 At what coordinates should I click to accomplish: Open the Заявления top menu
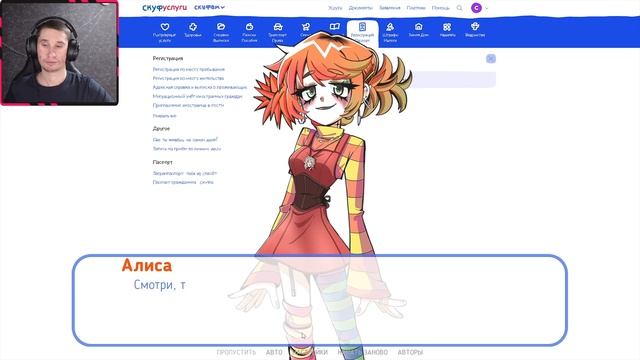click(389, 8)
